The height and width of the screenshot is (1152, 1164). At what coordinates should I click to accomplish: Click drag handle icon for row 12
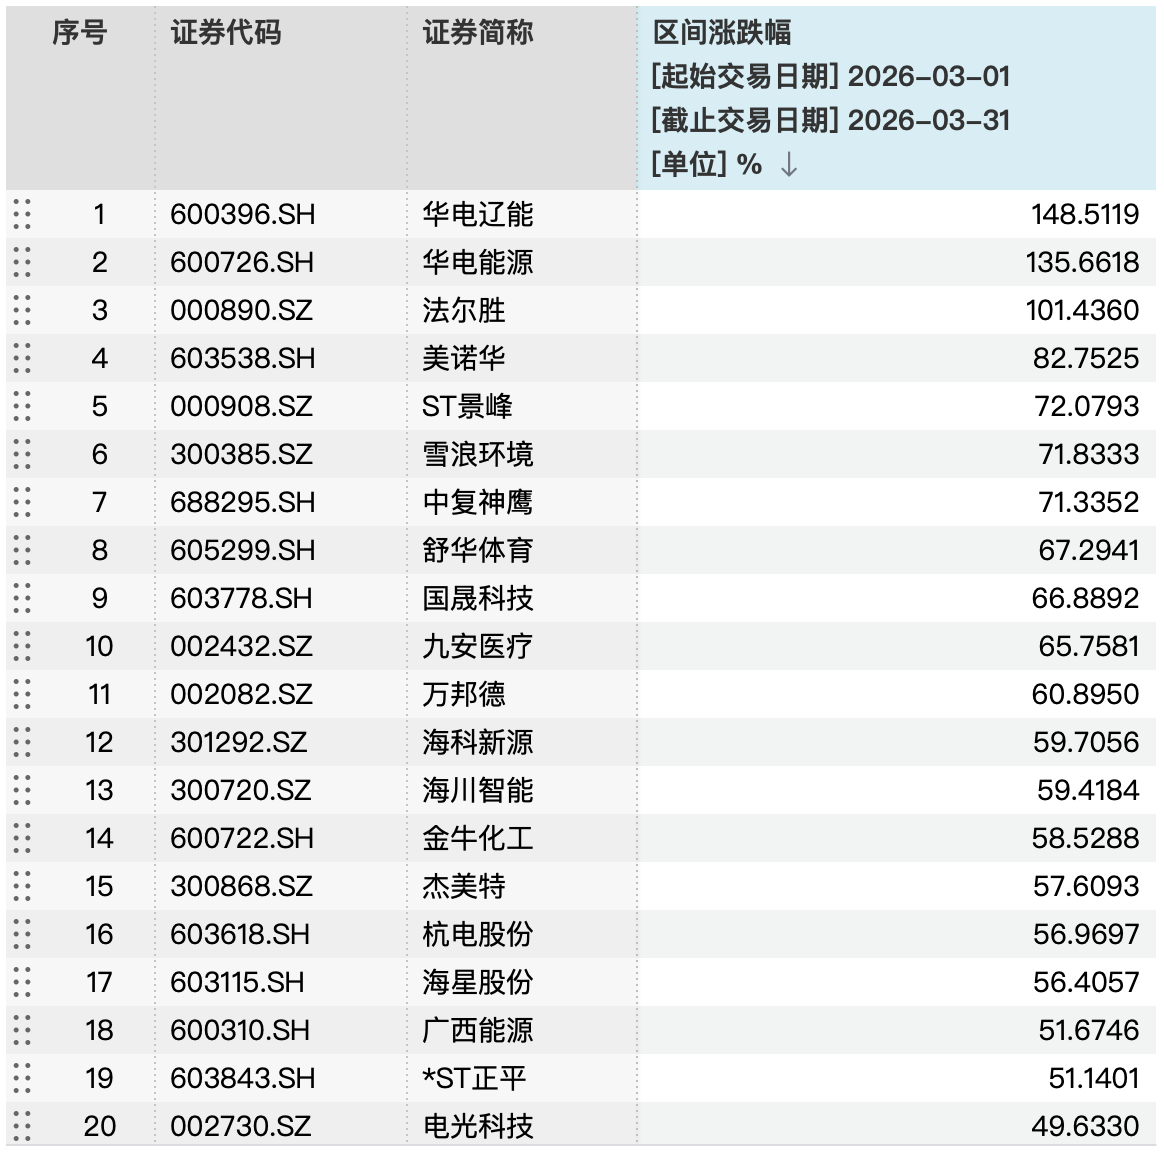tap(22, 742)
